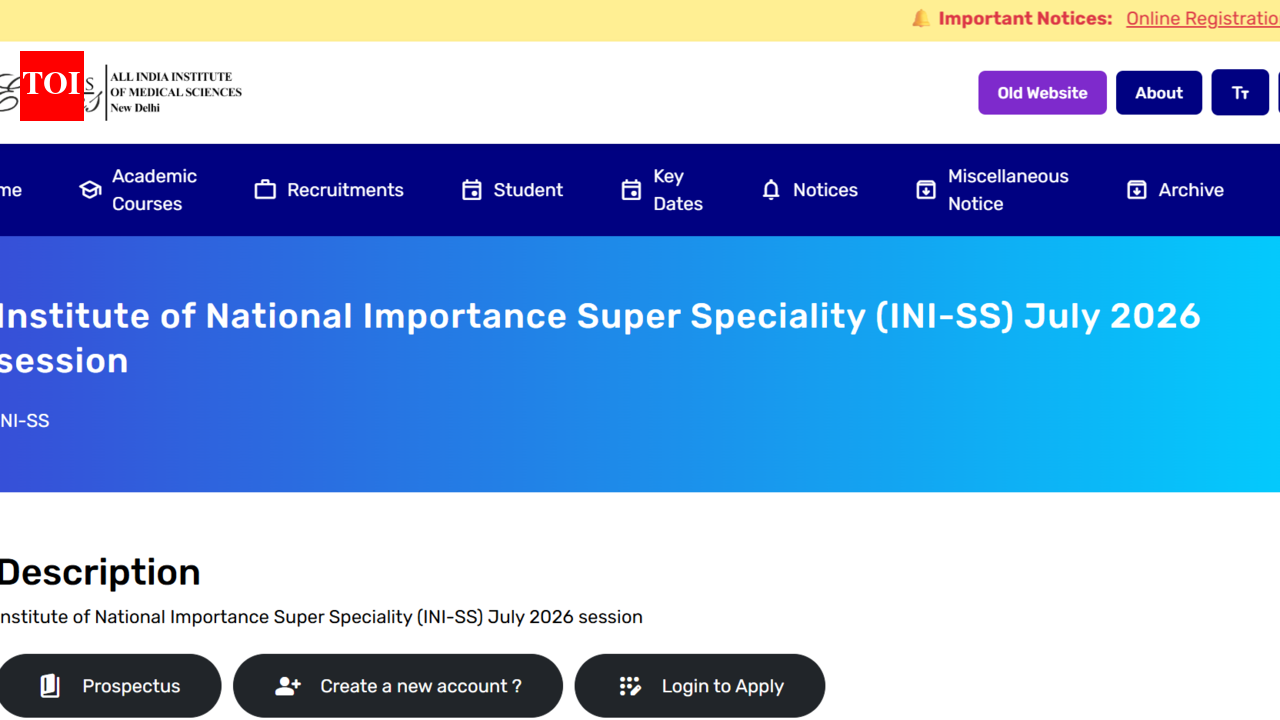Click the book icon inside the Prospectus button
The image size is (1280, 720).
pos(50,686)
